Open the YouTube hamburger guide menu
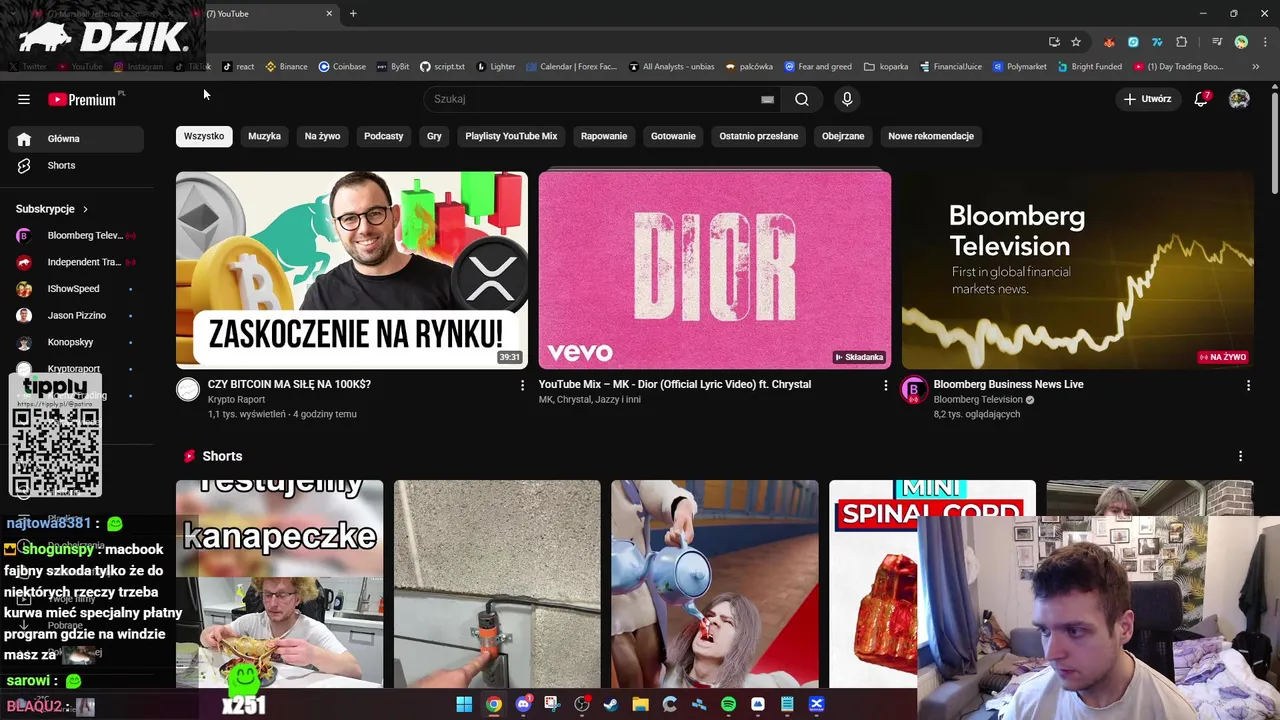Viewport: 1280px width, 720px height. coord(24,99)
